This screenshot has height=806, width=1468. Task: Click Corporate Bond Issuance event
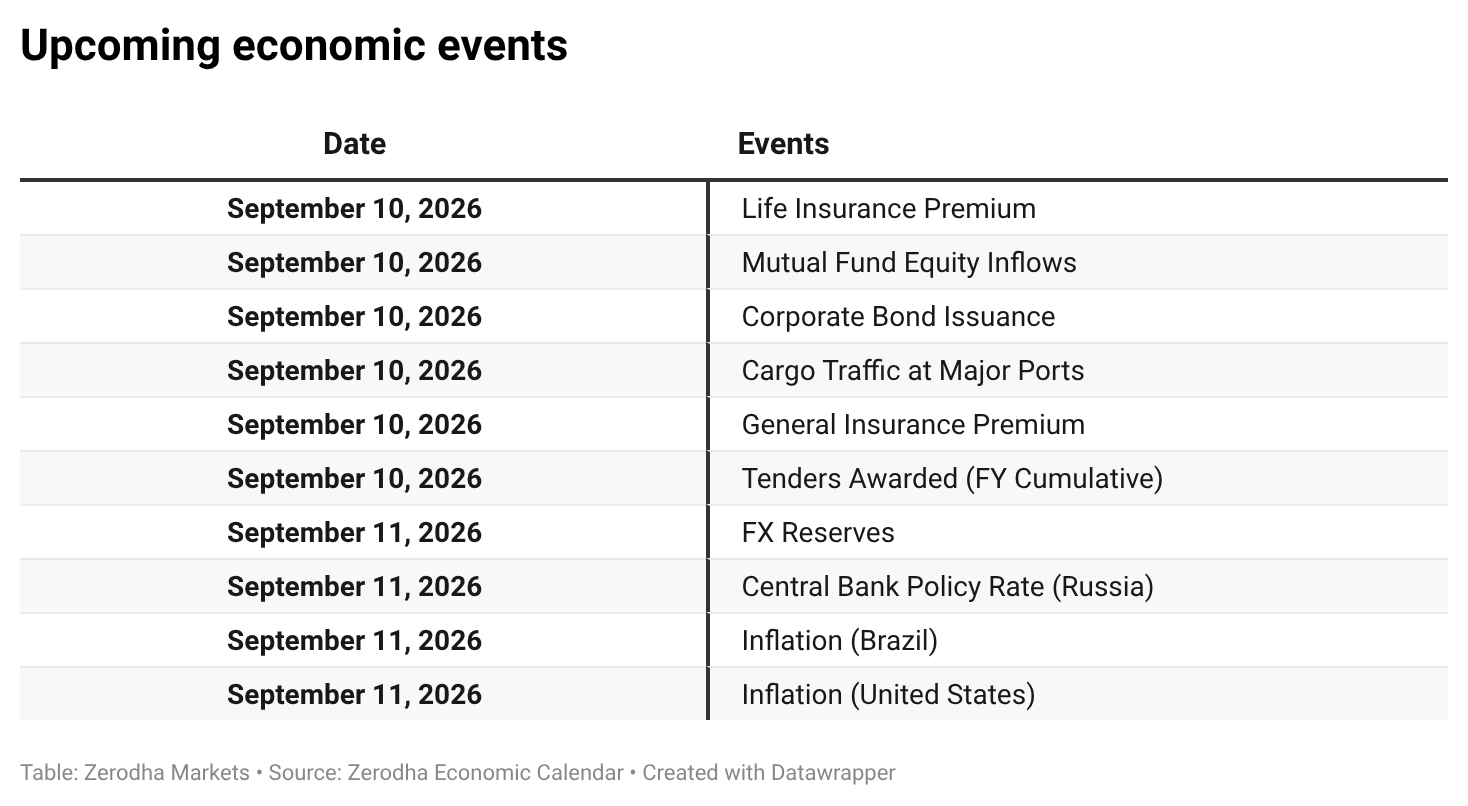898,317
